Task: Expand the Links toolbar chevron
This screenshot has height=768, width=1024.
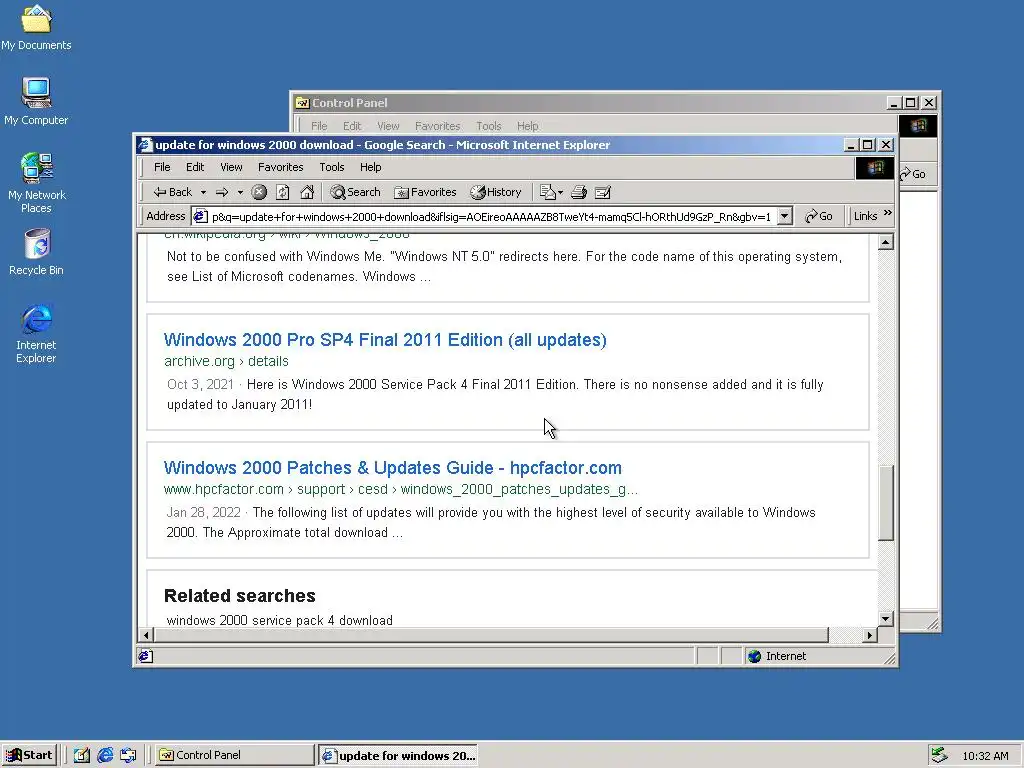Action: (x=888, y=214)
